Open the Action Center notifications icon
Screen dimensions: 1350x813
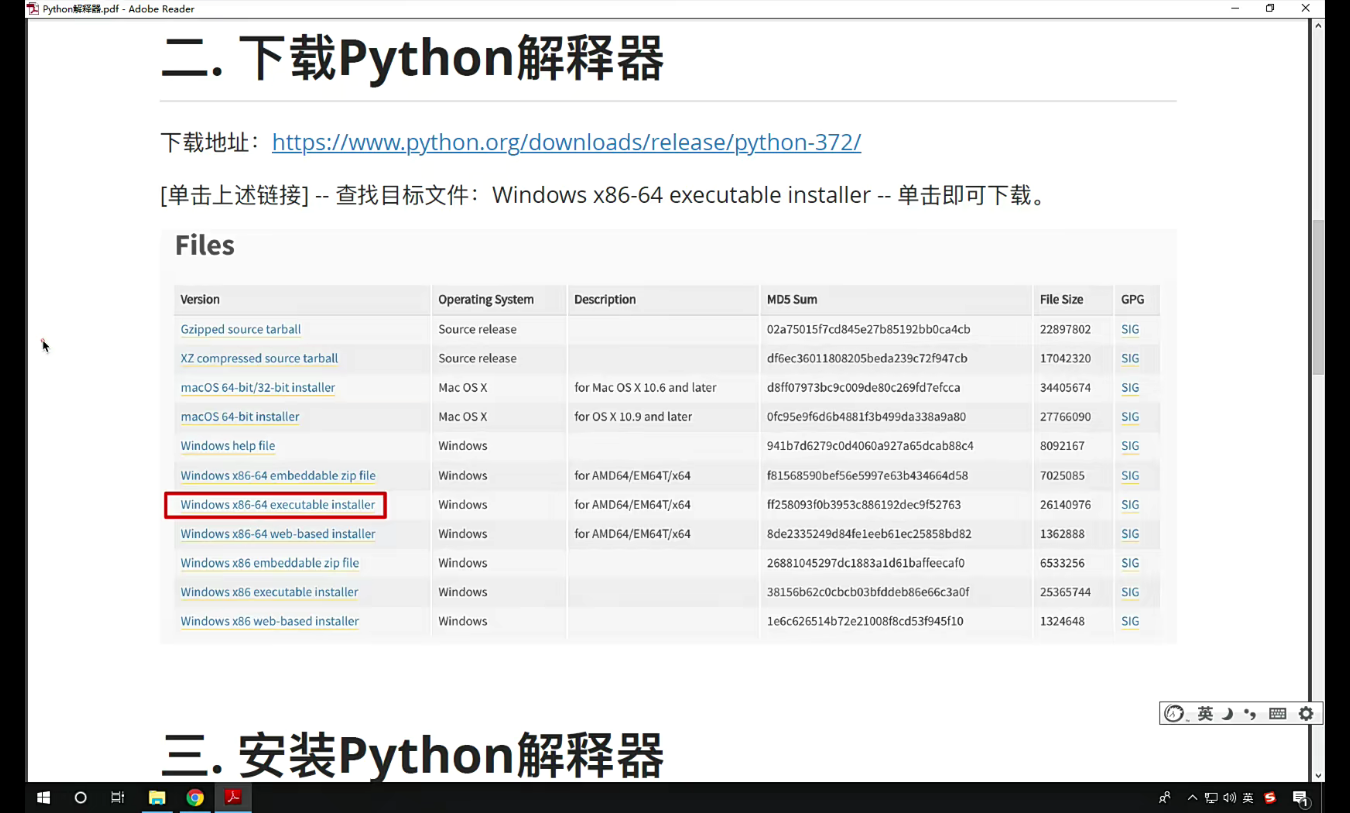tap(1301, 798)
